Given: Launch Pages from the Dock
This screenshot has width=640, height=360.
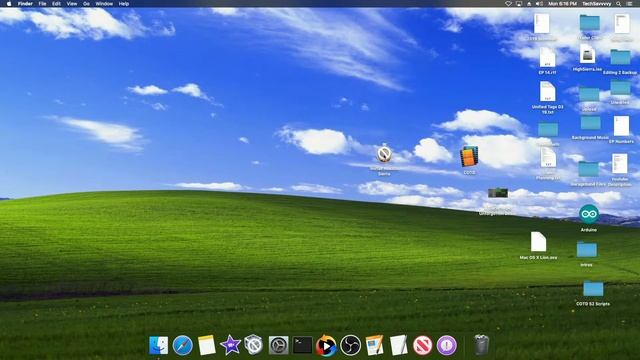Looking at the screenshot, I should (374, 345).
